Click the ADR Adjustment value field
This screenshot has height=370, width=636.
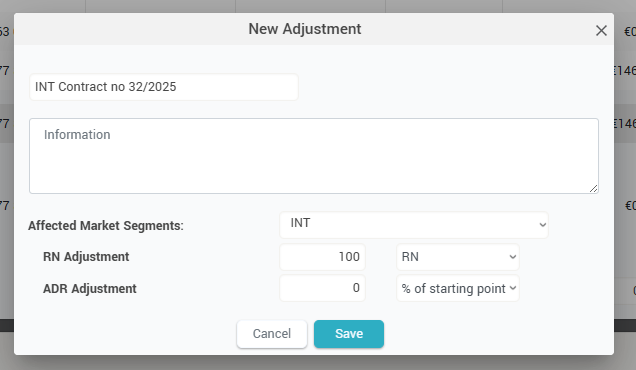click(x=322, y=288)
